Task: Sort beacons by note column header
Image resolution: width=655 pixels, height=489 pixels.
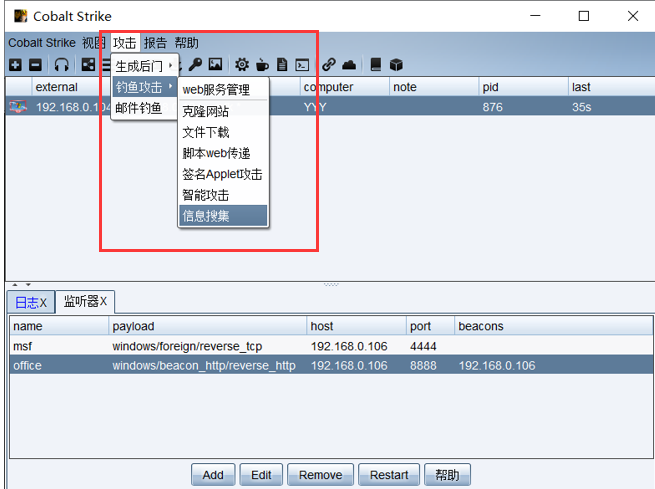Action: click(x=434, y=87)
